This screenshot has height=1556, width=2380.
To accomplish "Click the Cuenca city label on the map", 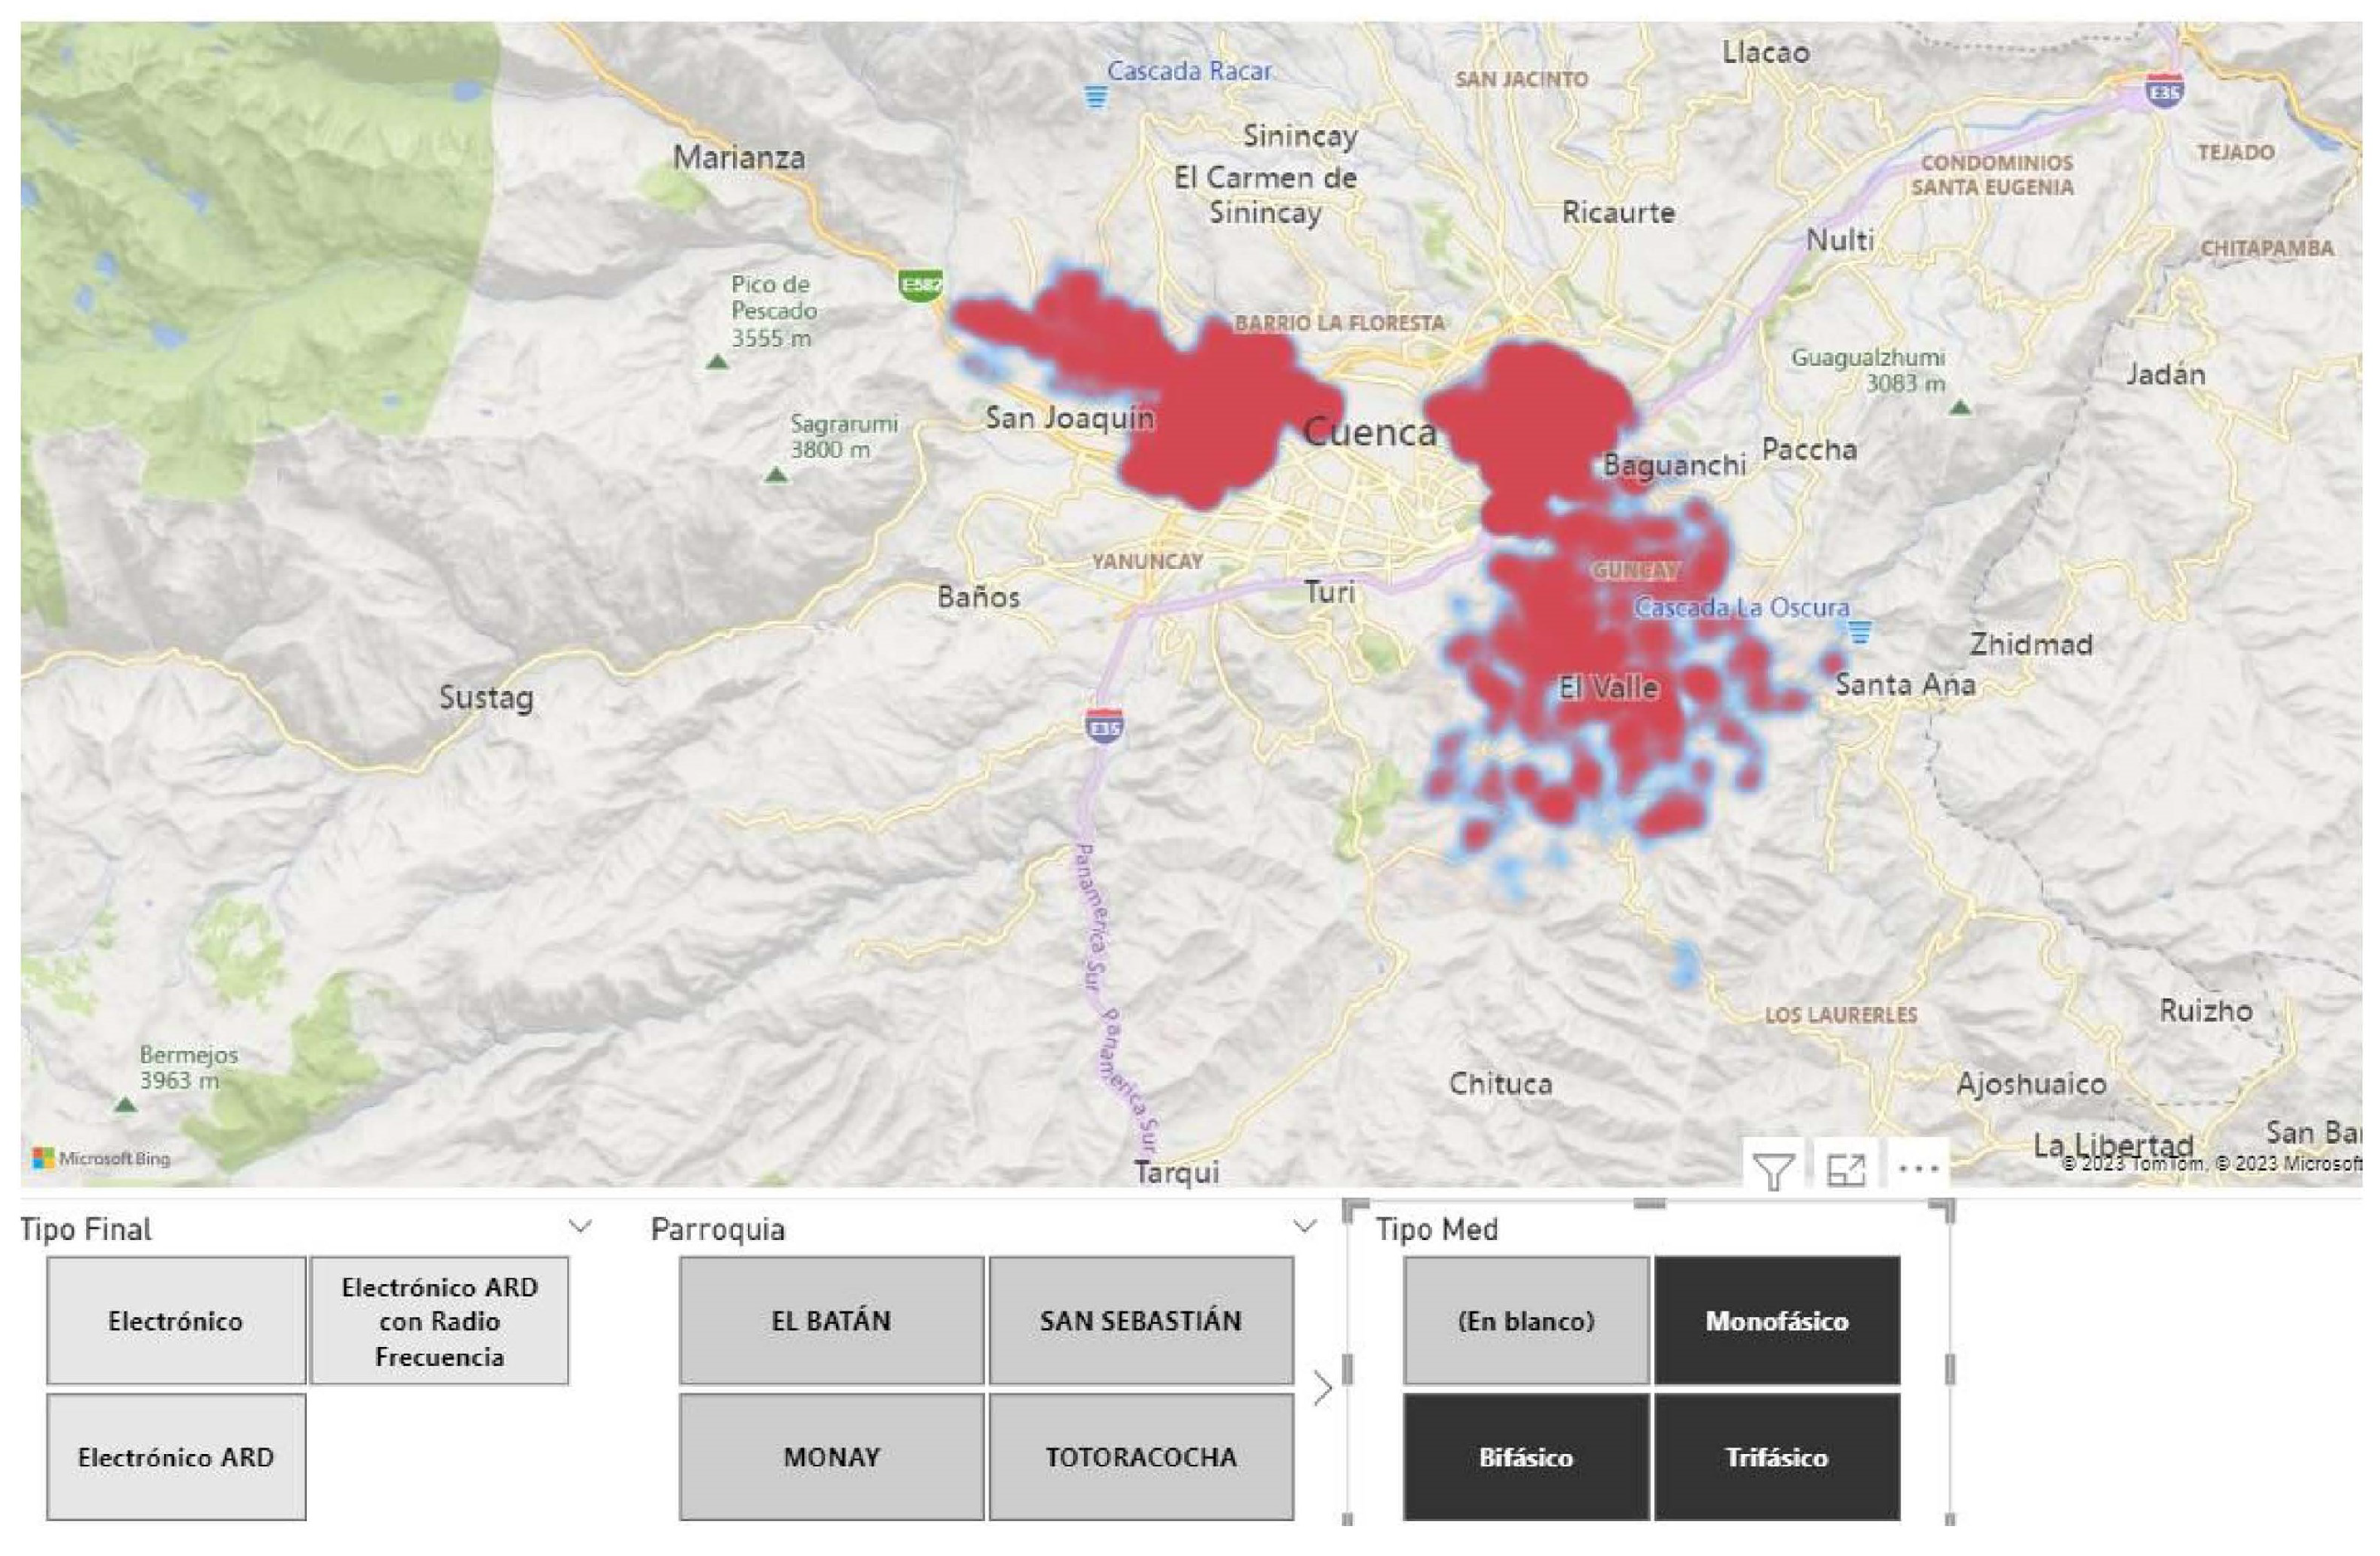I will pyautogui.click(x=1370, y=432).
